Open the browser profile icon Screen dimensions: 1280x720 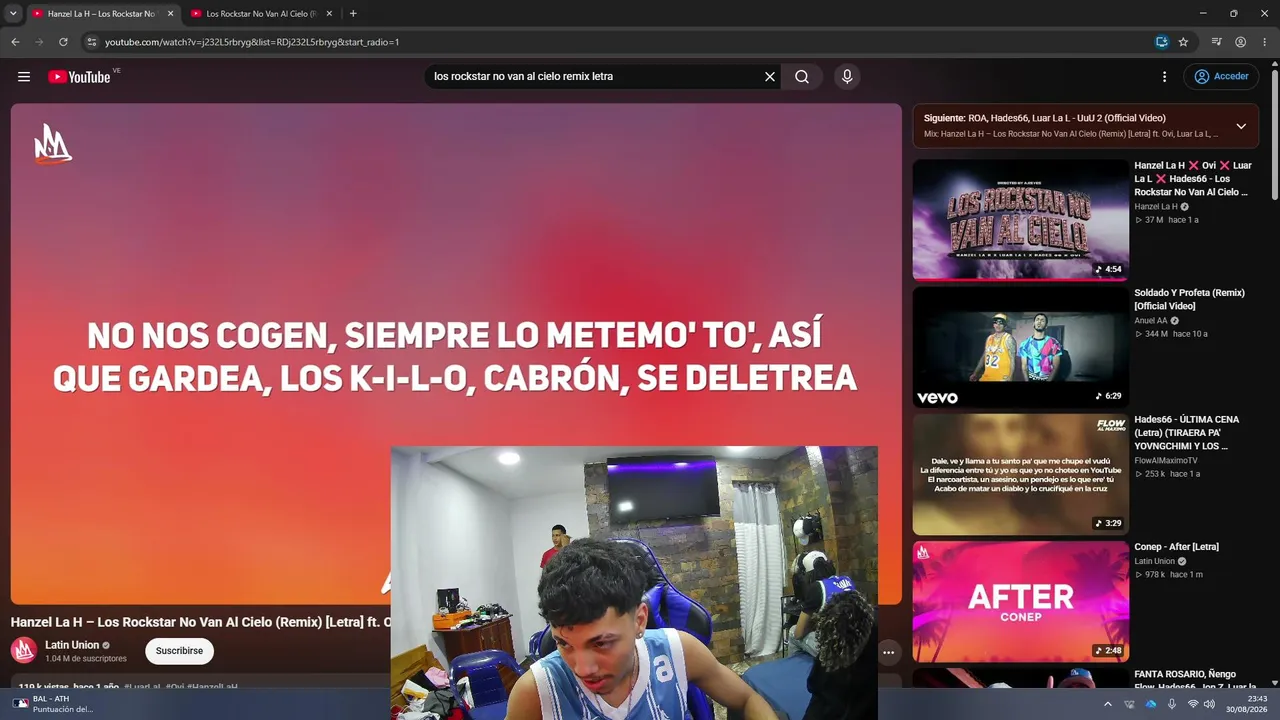coord(1240,42)
